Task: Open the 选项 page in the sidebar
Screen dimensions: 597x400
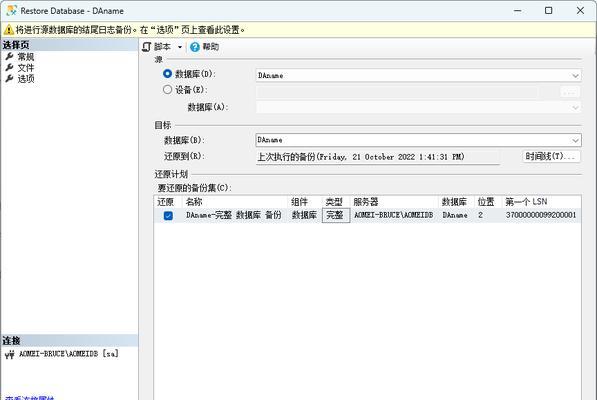Action: click(26, 79)
